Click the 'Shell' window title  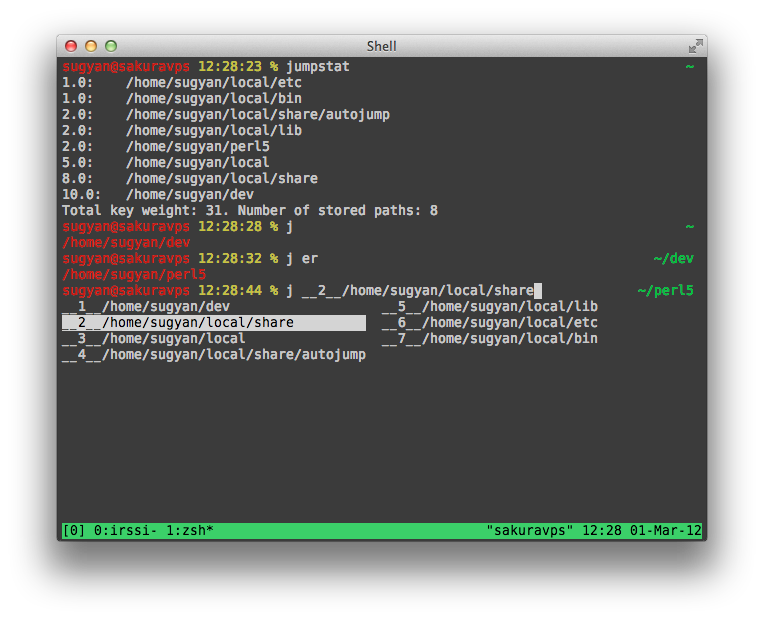pos(382,46)
